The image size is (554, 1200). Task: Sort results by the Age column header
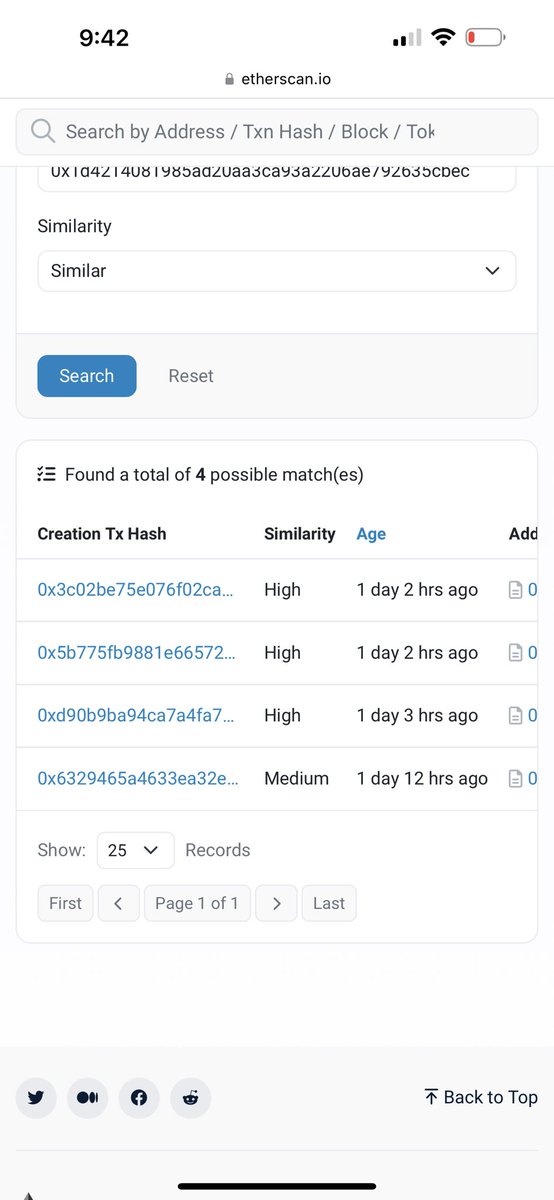click(371, 534)
